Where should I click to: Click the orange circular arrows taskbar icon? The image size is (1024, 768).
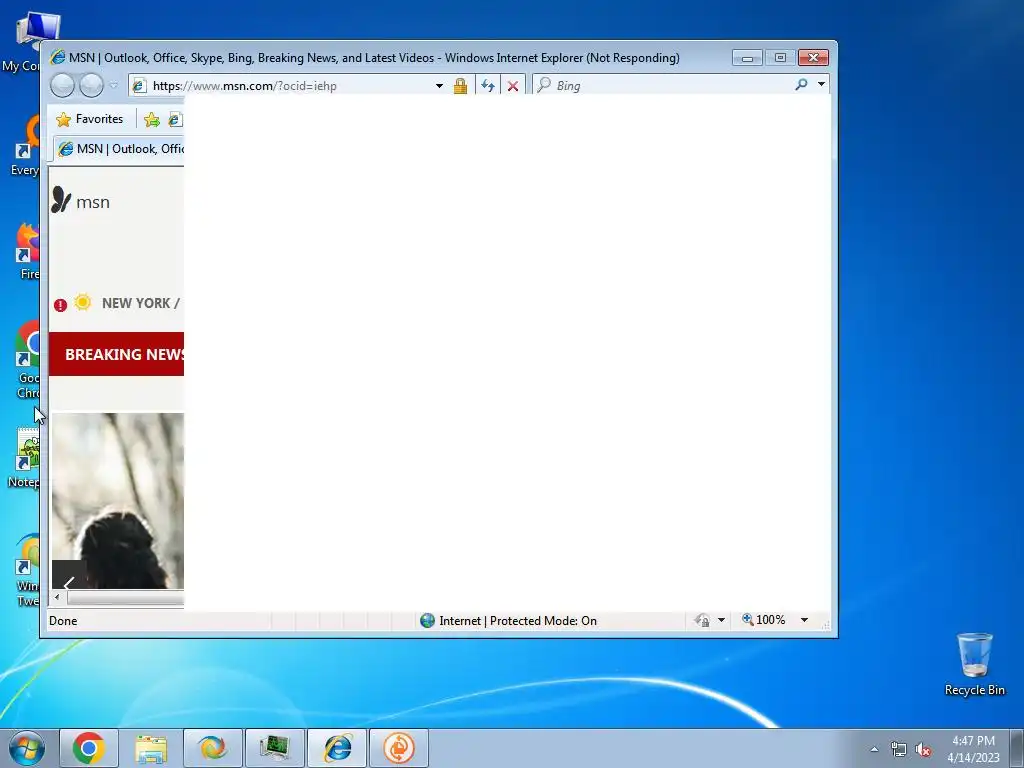click(399, 748)
